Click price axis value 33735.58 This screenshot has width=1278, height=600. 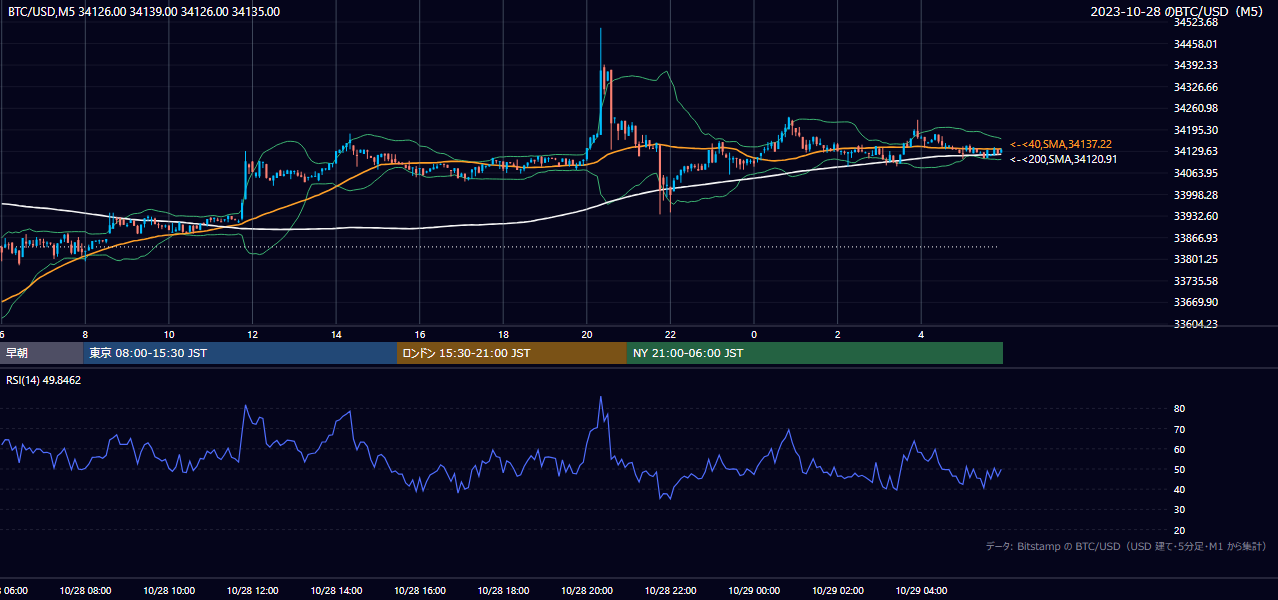[1196, 281]
